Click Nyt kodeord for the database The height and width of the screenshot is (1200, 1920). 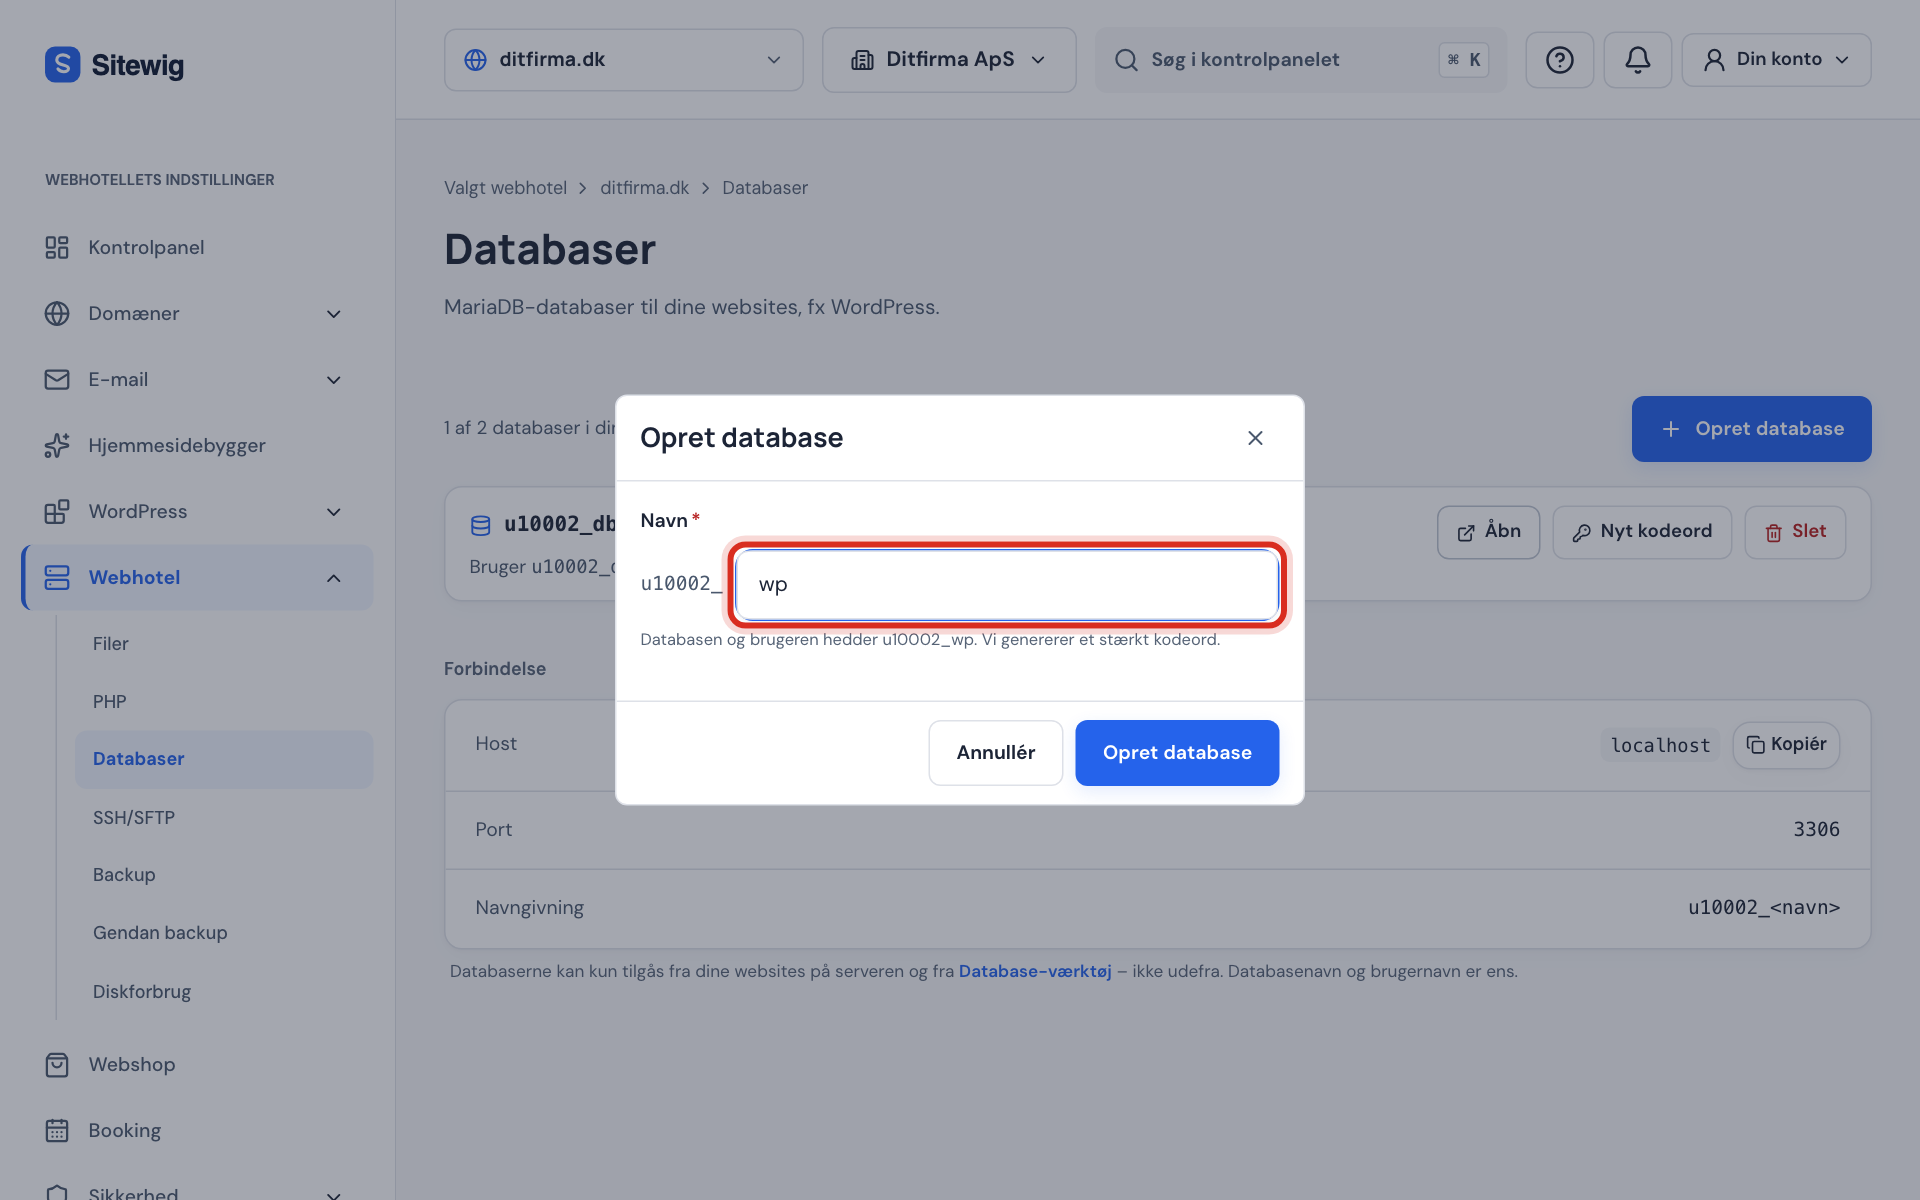point(1642,532)
